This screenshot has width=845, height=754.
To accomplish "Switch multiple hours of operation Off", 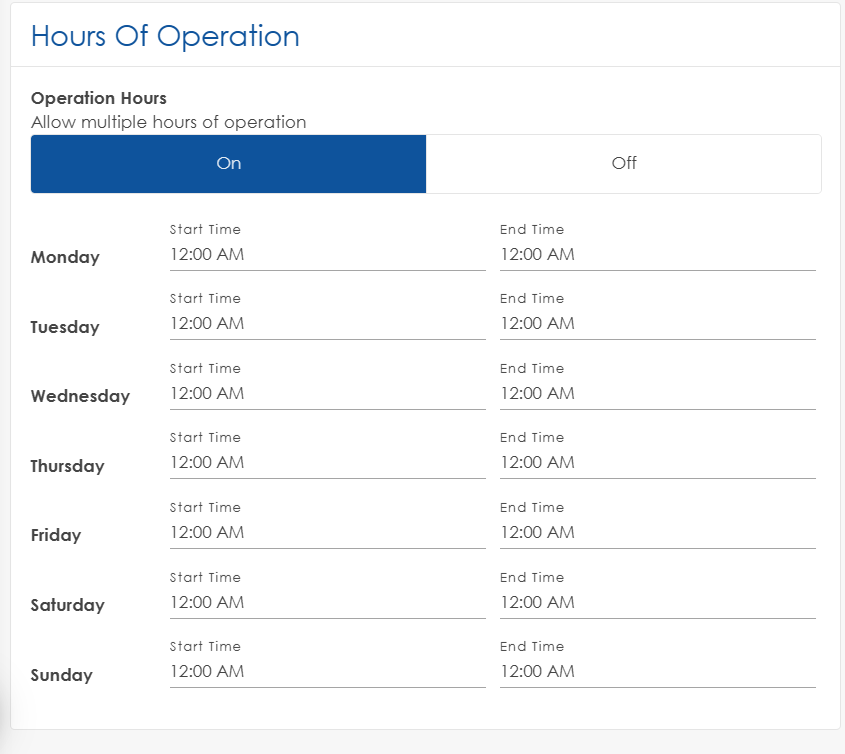I will 624,163.
